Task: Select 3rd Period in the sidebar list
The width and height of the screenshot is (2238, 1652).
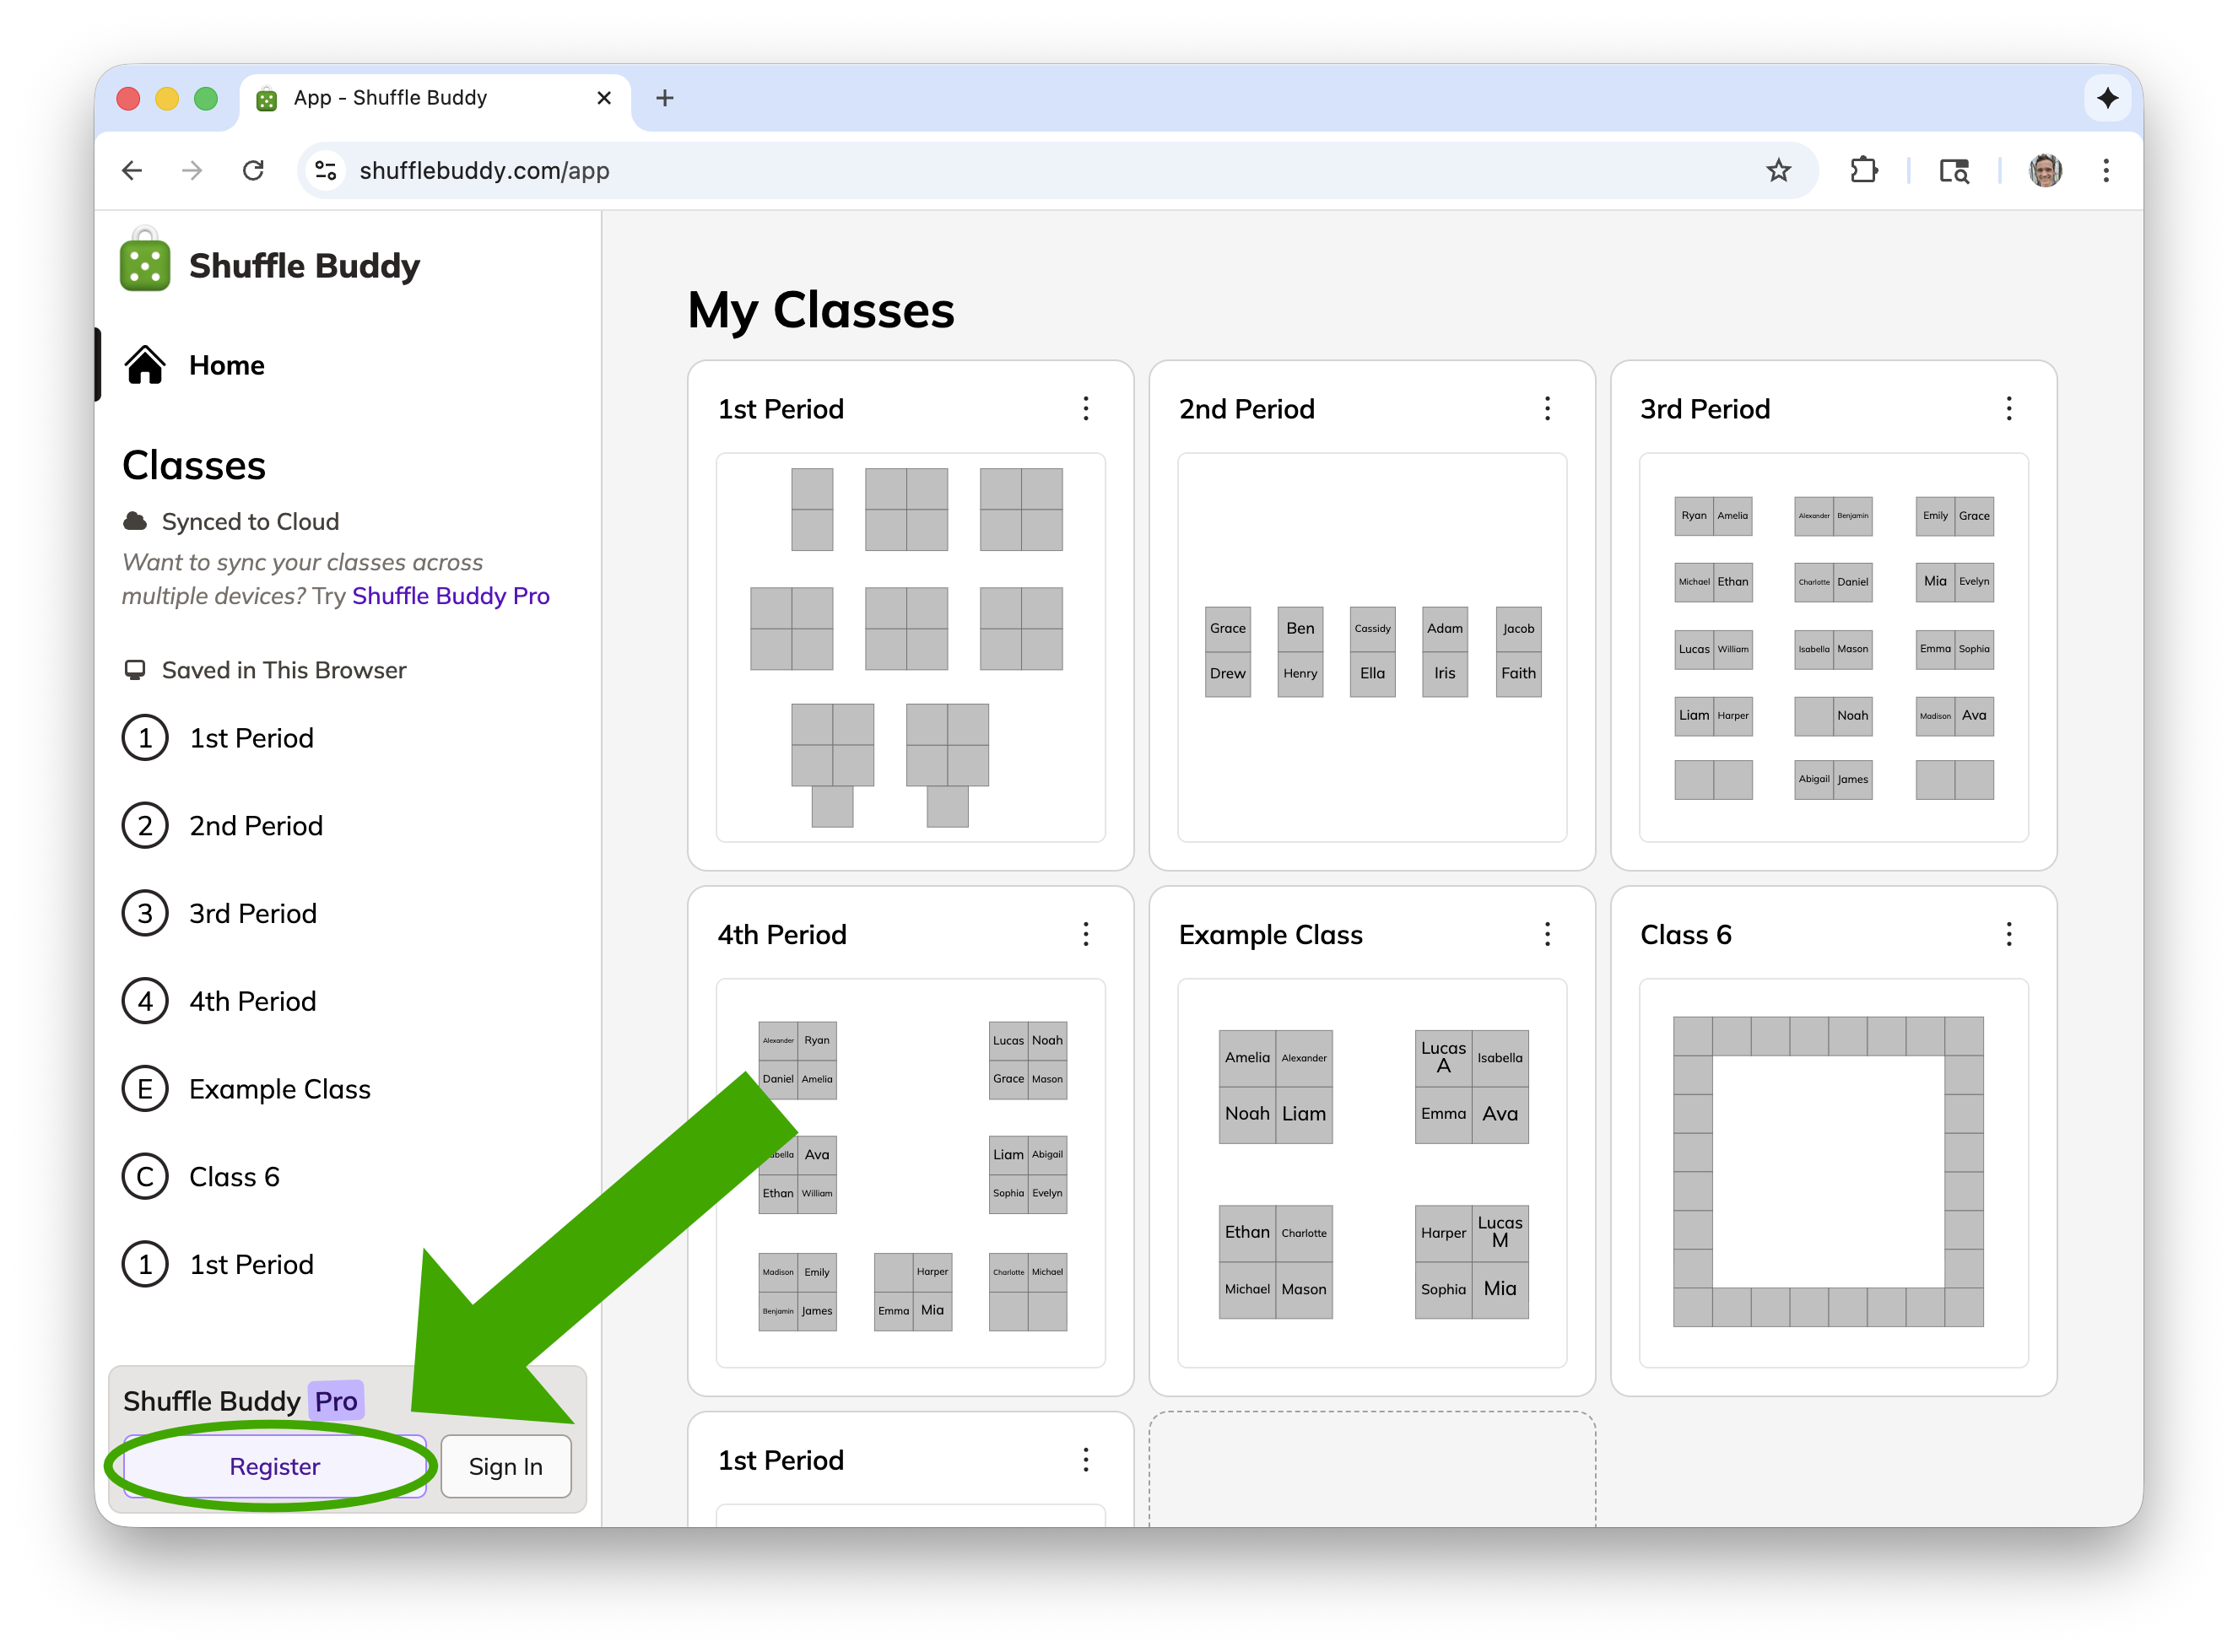Action: [x=252, y=914]
